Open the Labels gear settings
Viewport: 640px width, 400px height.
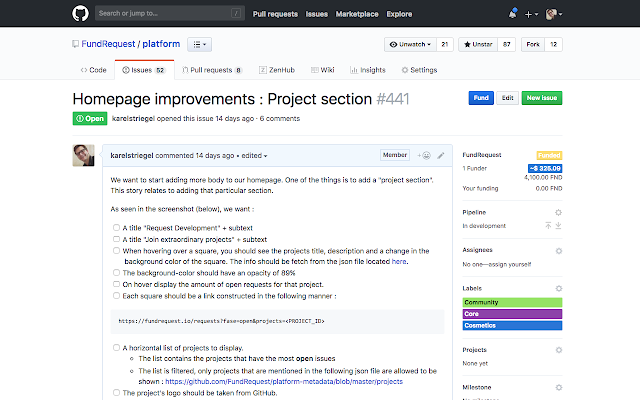pos(560,289)
